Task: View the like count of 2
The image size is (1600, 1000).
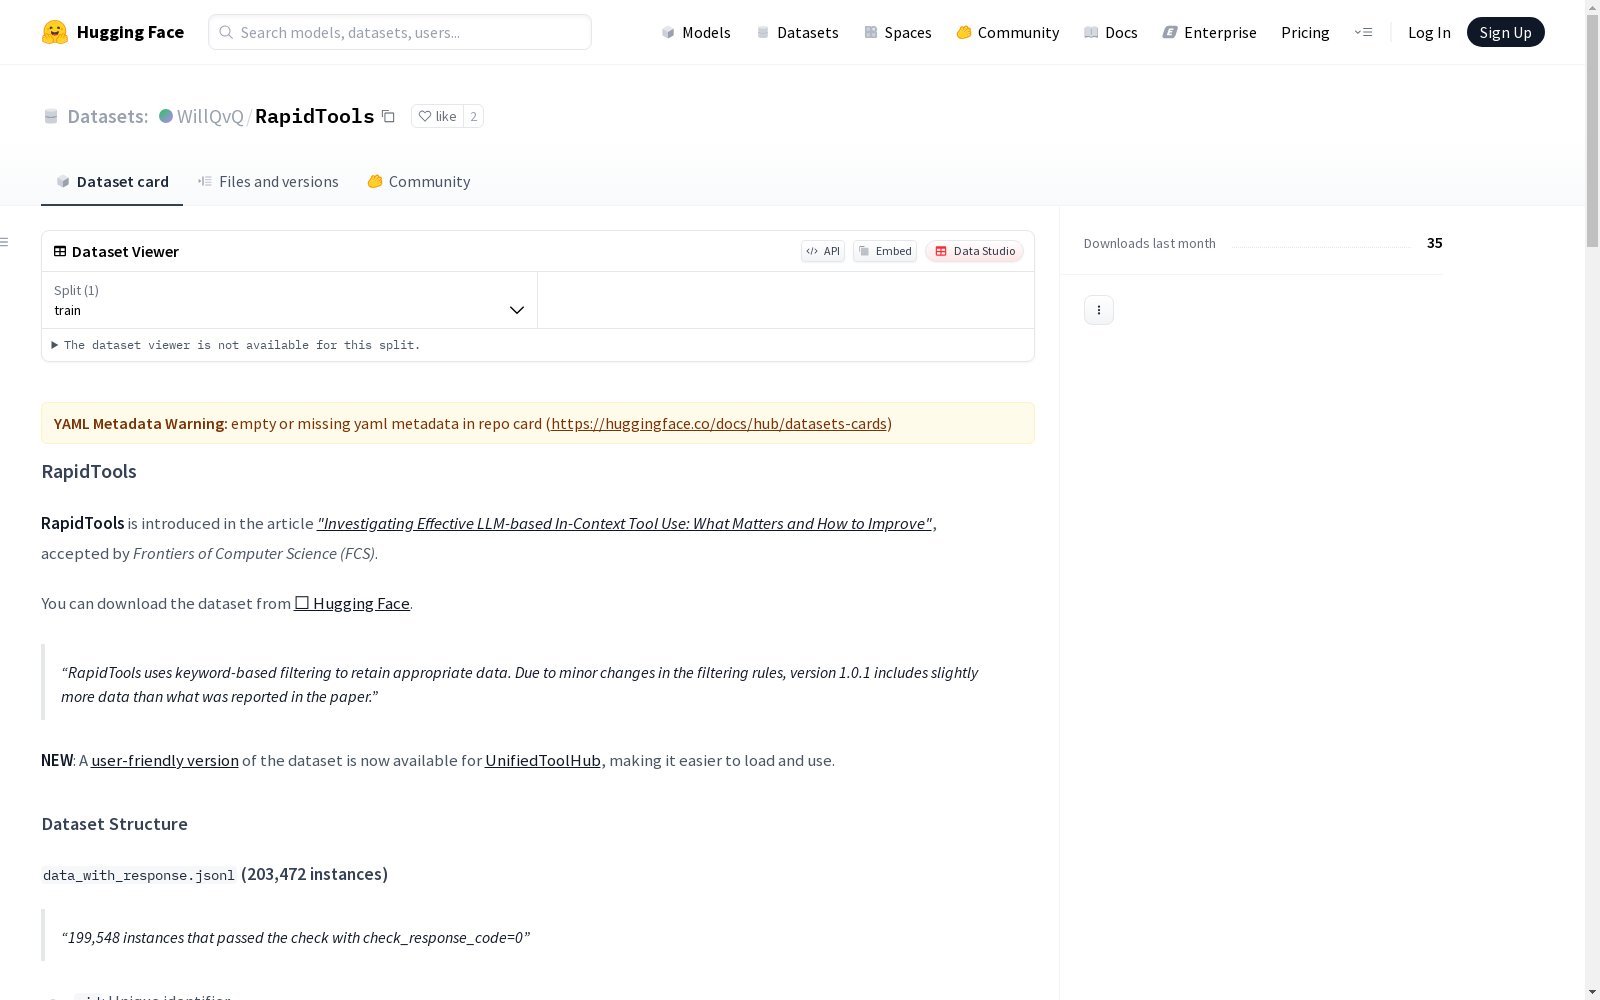Action: [x=474, y=116]
